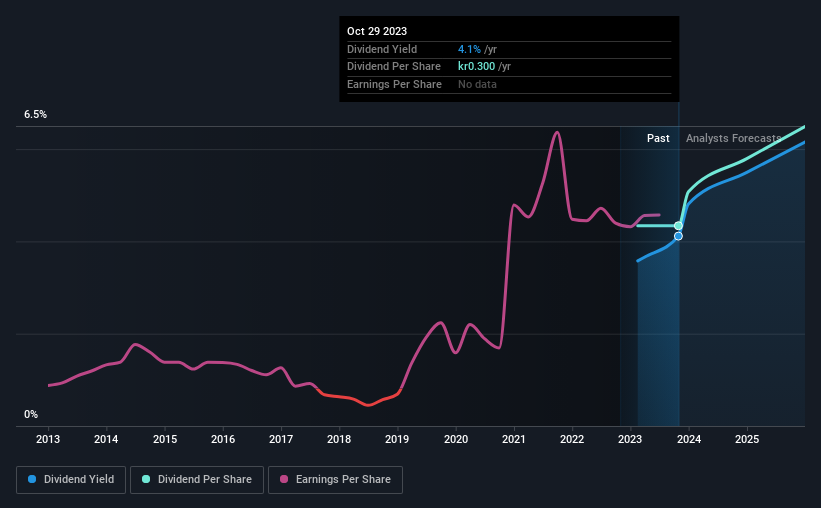Click the 2022 x-axis label
Screen dimensions: 821x508
pyautogui.click(x=572, y=439)
